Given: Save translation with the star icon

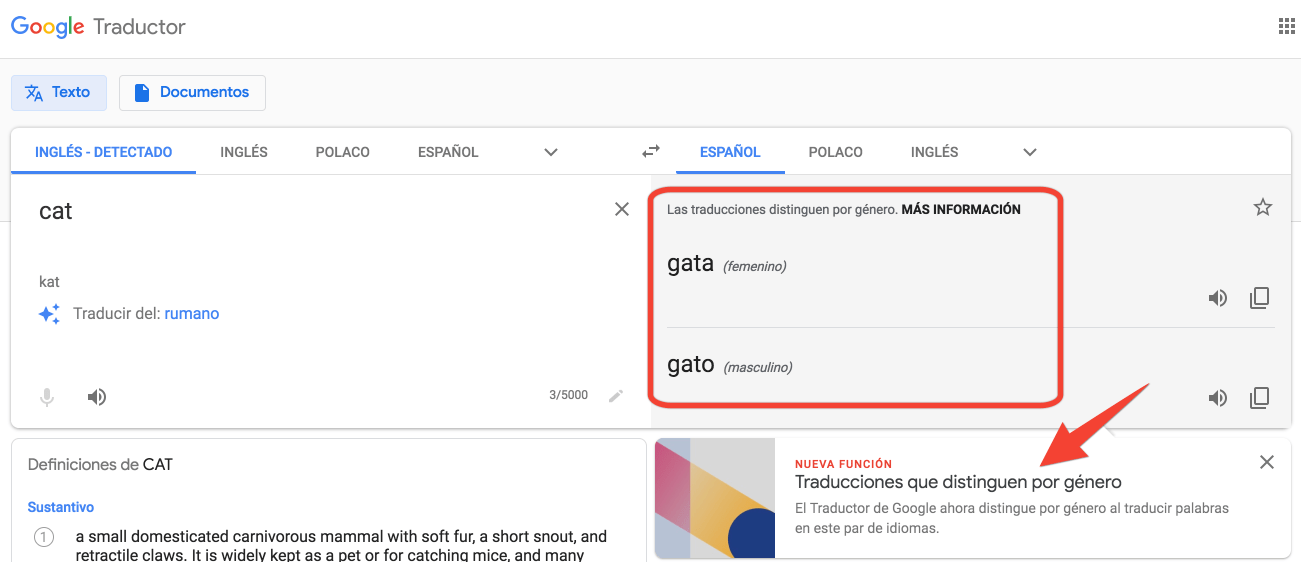Looking at the screenshot, I should [1263, 208].
